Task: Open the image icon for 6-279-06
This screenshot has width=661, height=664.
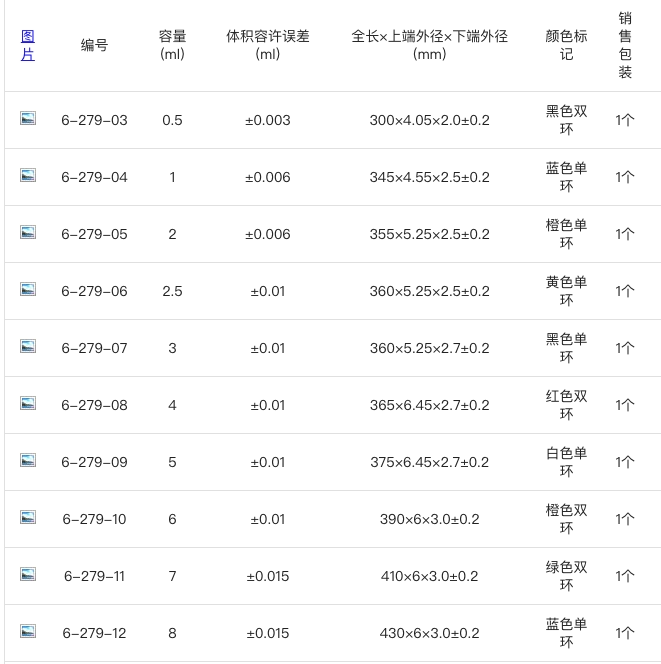Action: tap(28, 289)
